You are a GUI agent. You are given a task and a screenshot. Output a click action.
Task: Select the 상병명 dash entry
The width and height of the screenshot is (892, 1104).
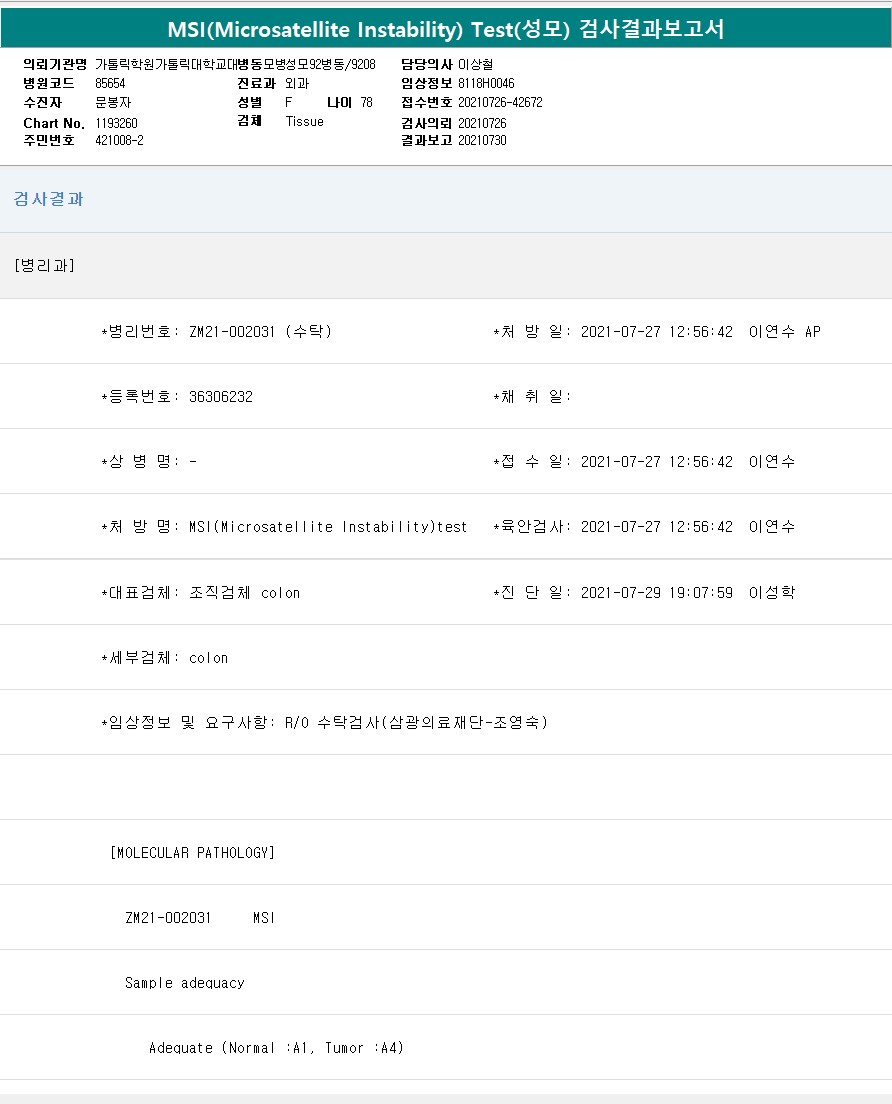click(x=149, y=462)
